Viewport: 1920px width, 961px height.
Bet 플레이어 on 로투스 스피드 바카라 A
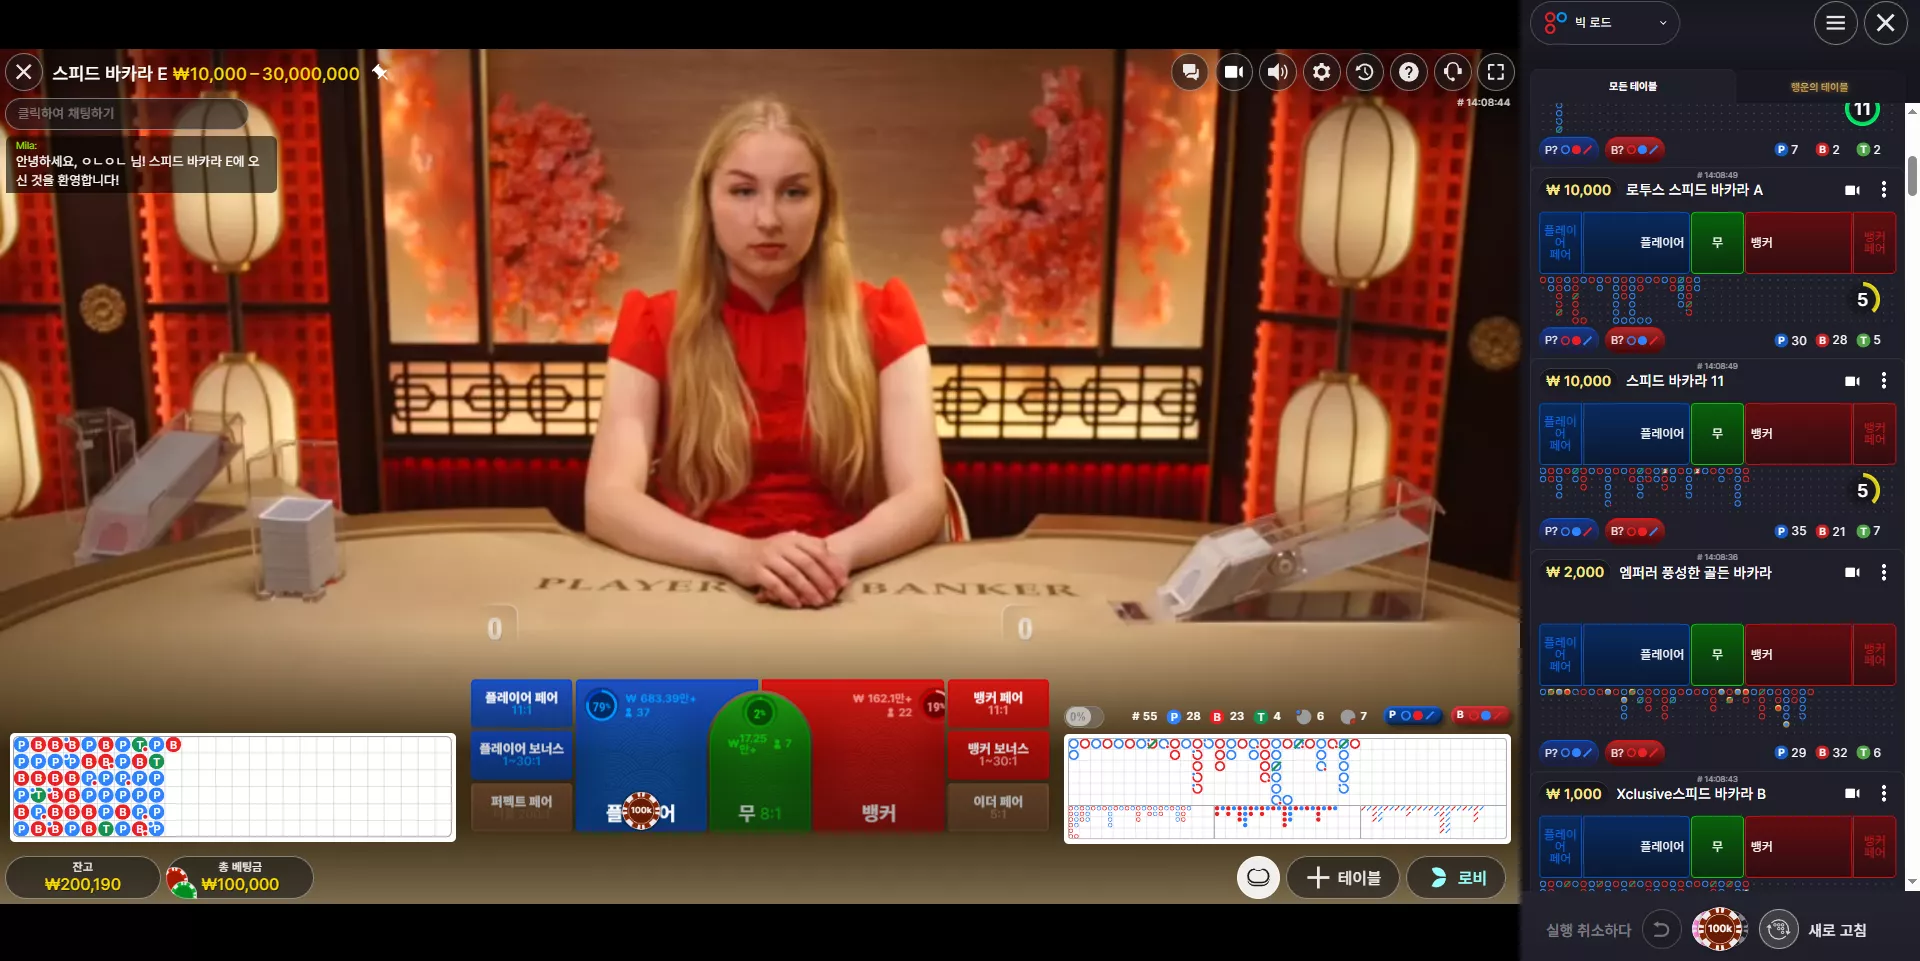pyautogui.click(x=1637, y=242)
